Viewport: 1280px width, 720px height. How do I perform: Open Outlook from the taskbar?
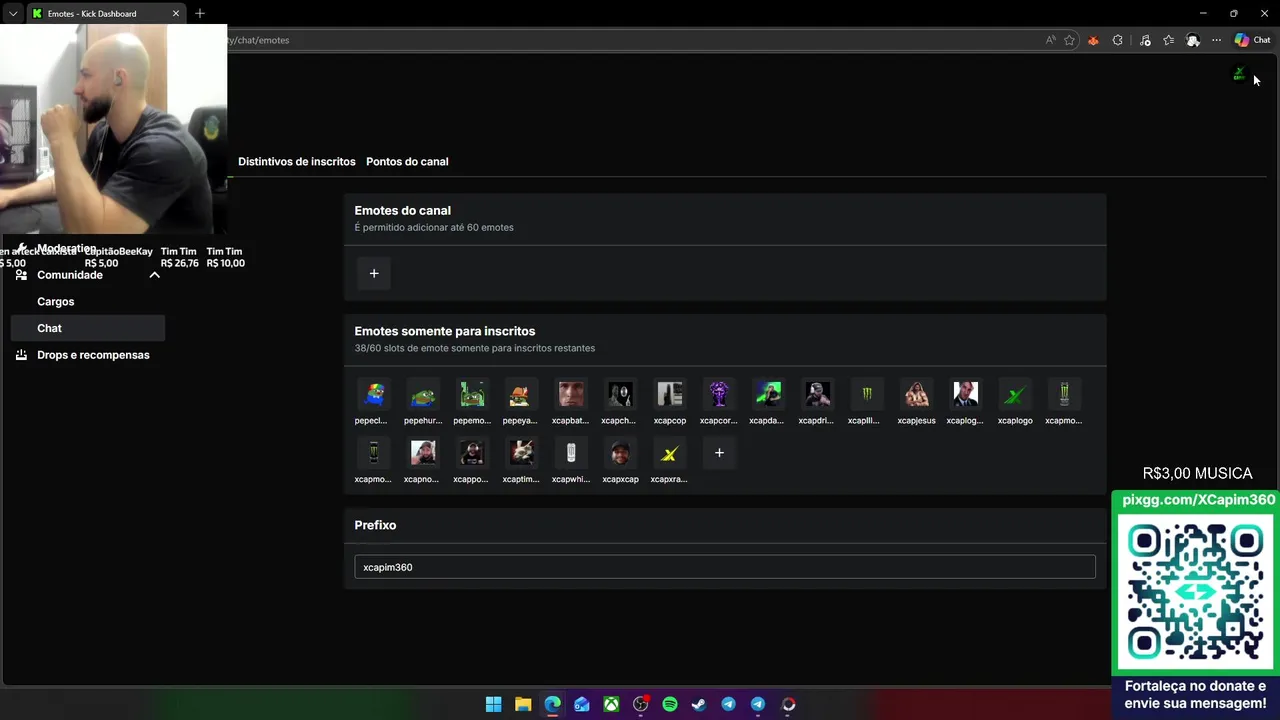pos(582,704)
